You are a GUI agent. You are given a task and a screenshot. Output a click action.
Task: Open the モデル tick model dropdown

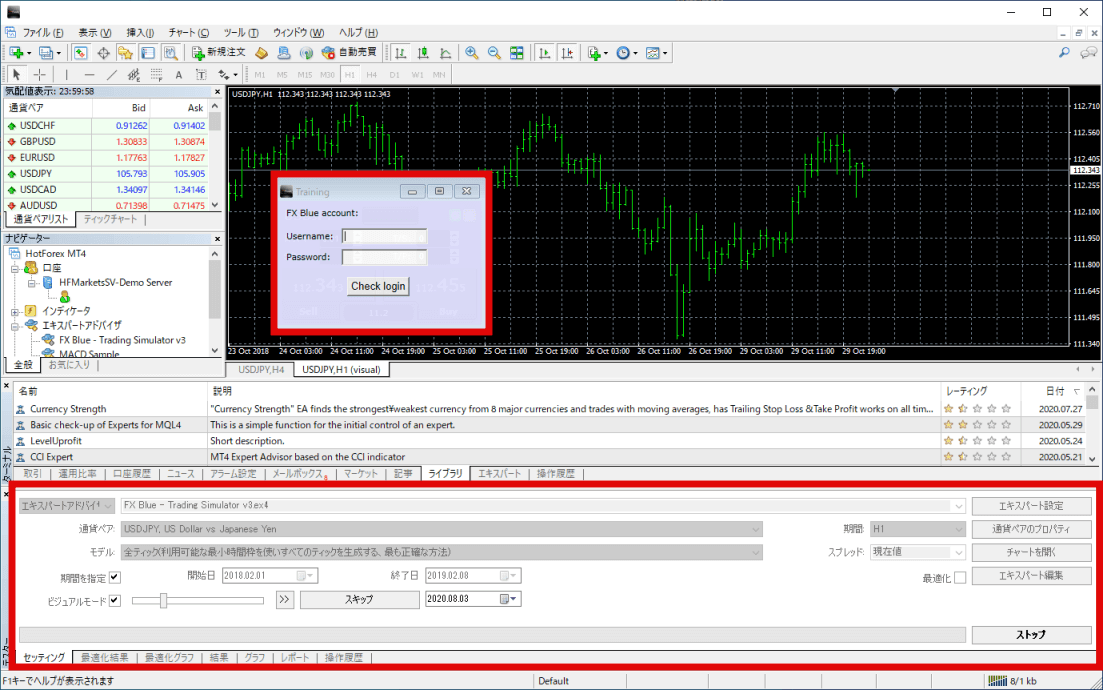[442, 552]
